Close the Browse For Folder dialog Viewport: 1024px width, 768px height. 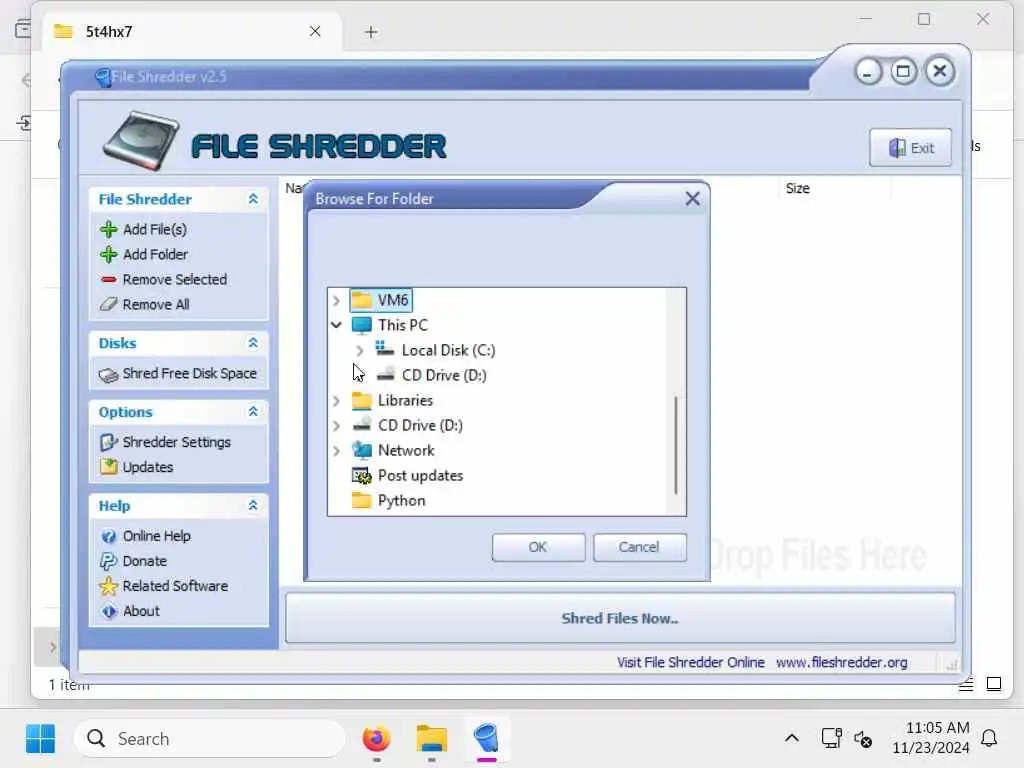point(693,199)
